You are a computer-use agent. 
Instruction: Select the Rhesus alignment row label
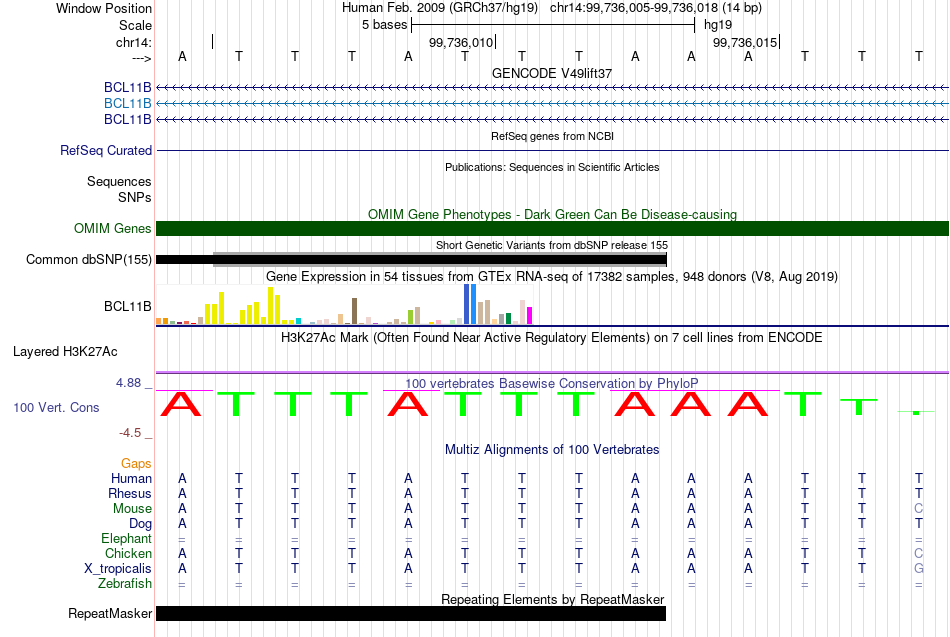point(130,493)
